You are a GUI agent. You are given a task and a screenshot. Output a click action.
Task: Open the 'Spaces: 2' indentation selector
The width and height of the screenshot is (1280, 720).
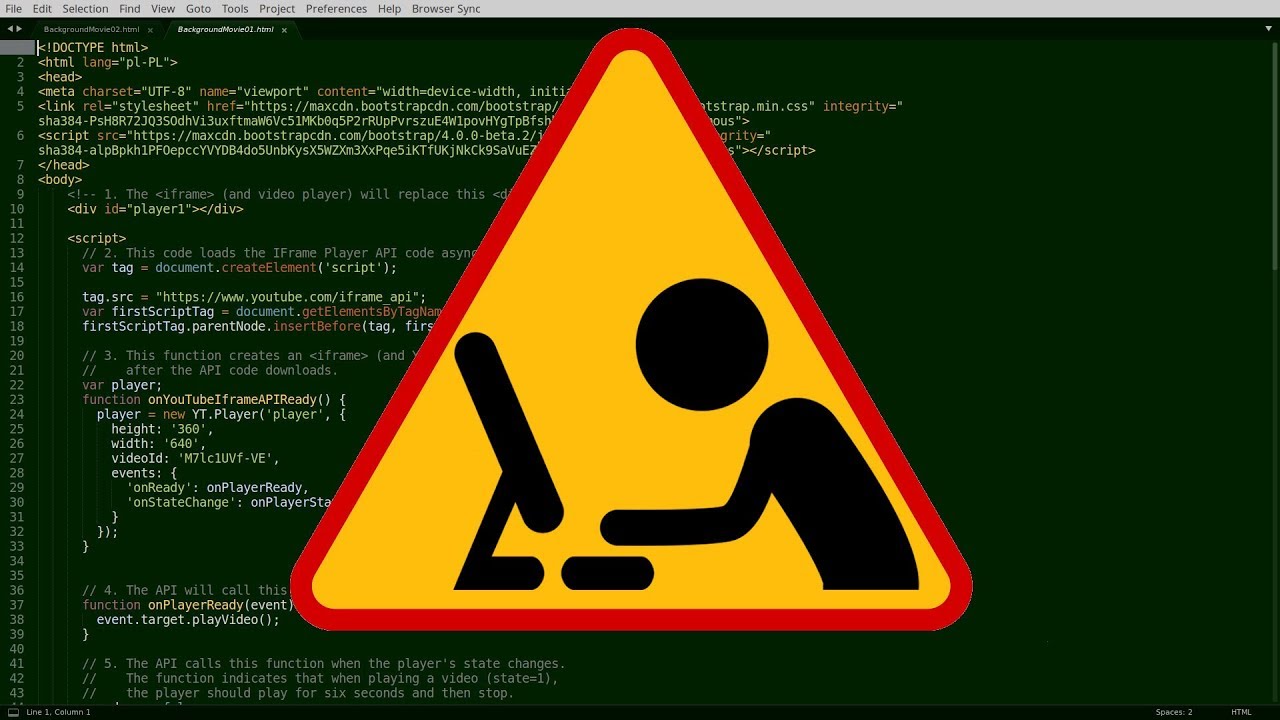[1173, 712]
